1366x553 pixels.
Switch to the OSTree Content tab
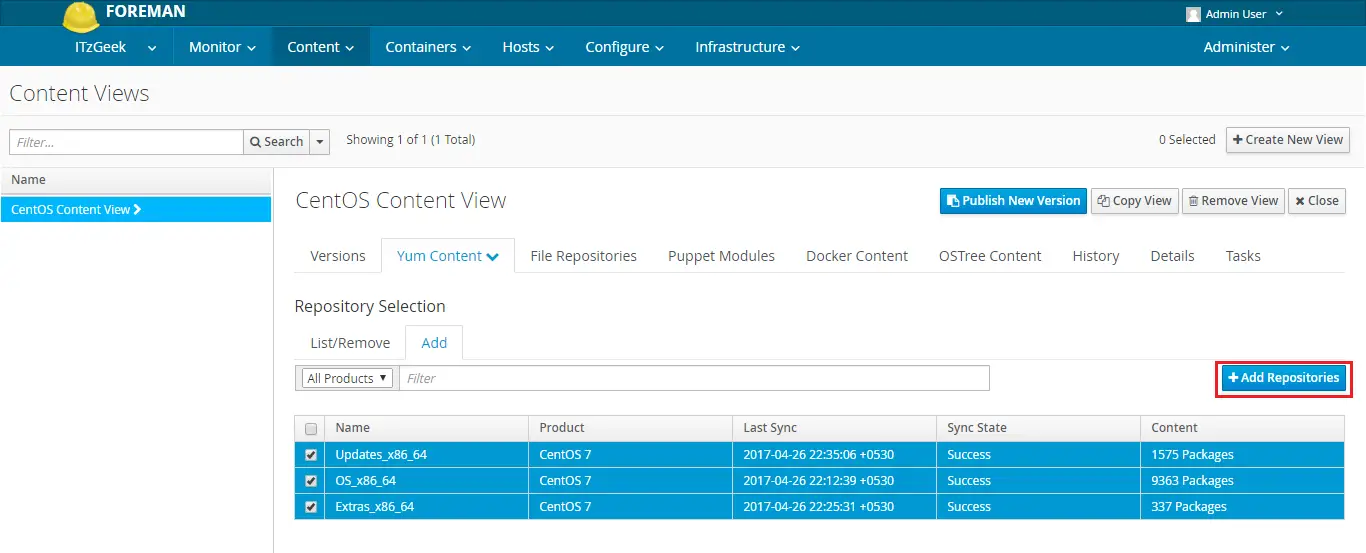click(x=990, y=256)
